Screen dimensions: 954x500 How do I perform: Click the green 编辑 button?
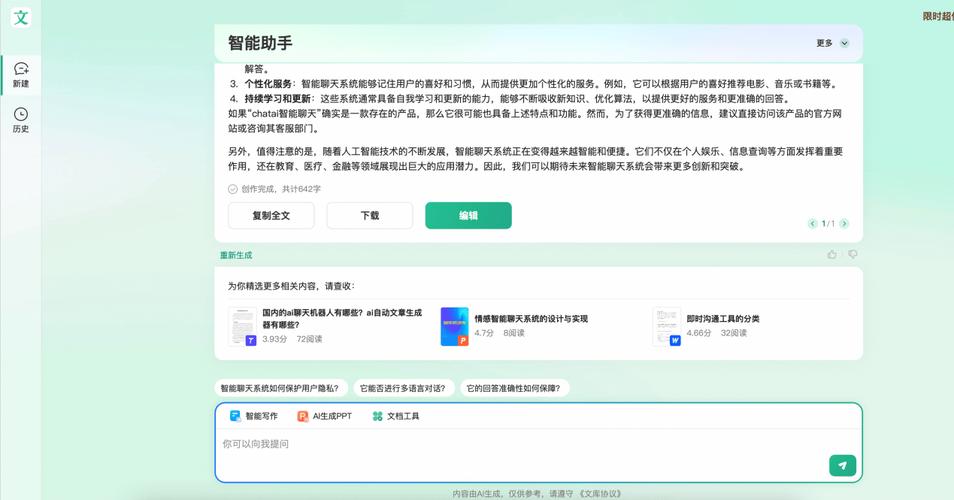pyautogui.click(x=468, y=215)
